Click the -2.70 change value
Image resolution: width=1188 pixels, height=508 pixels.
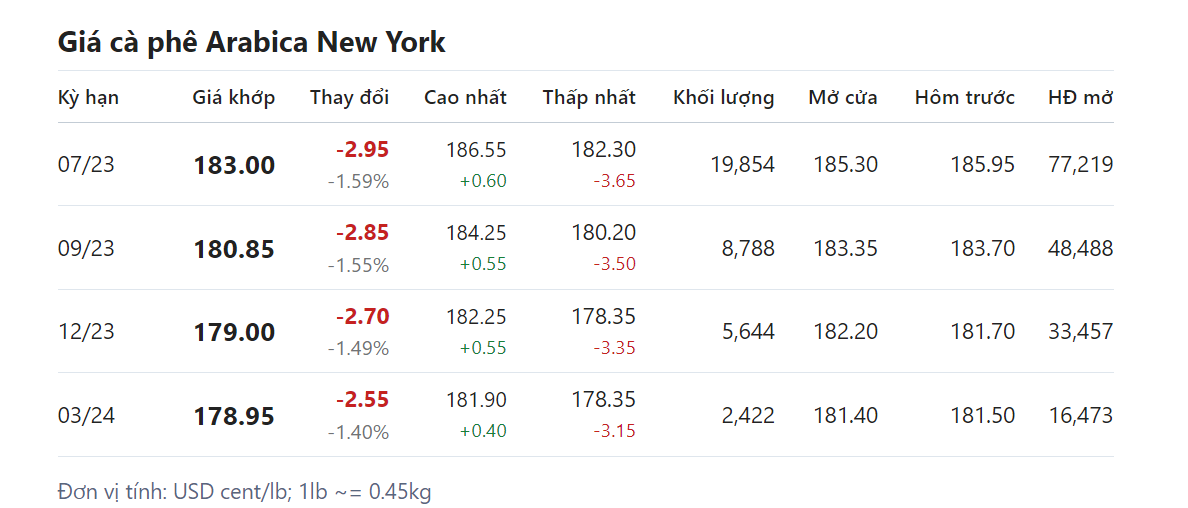pos(362,316)
